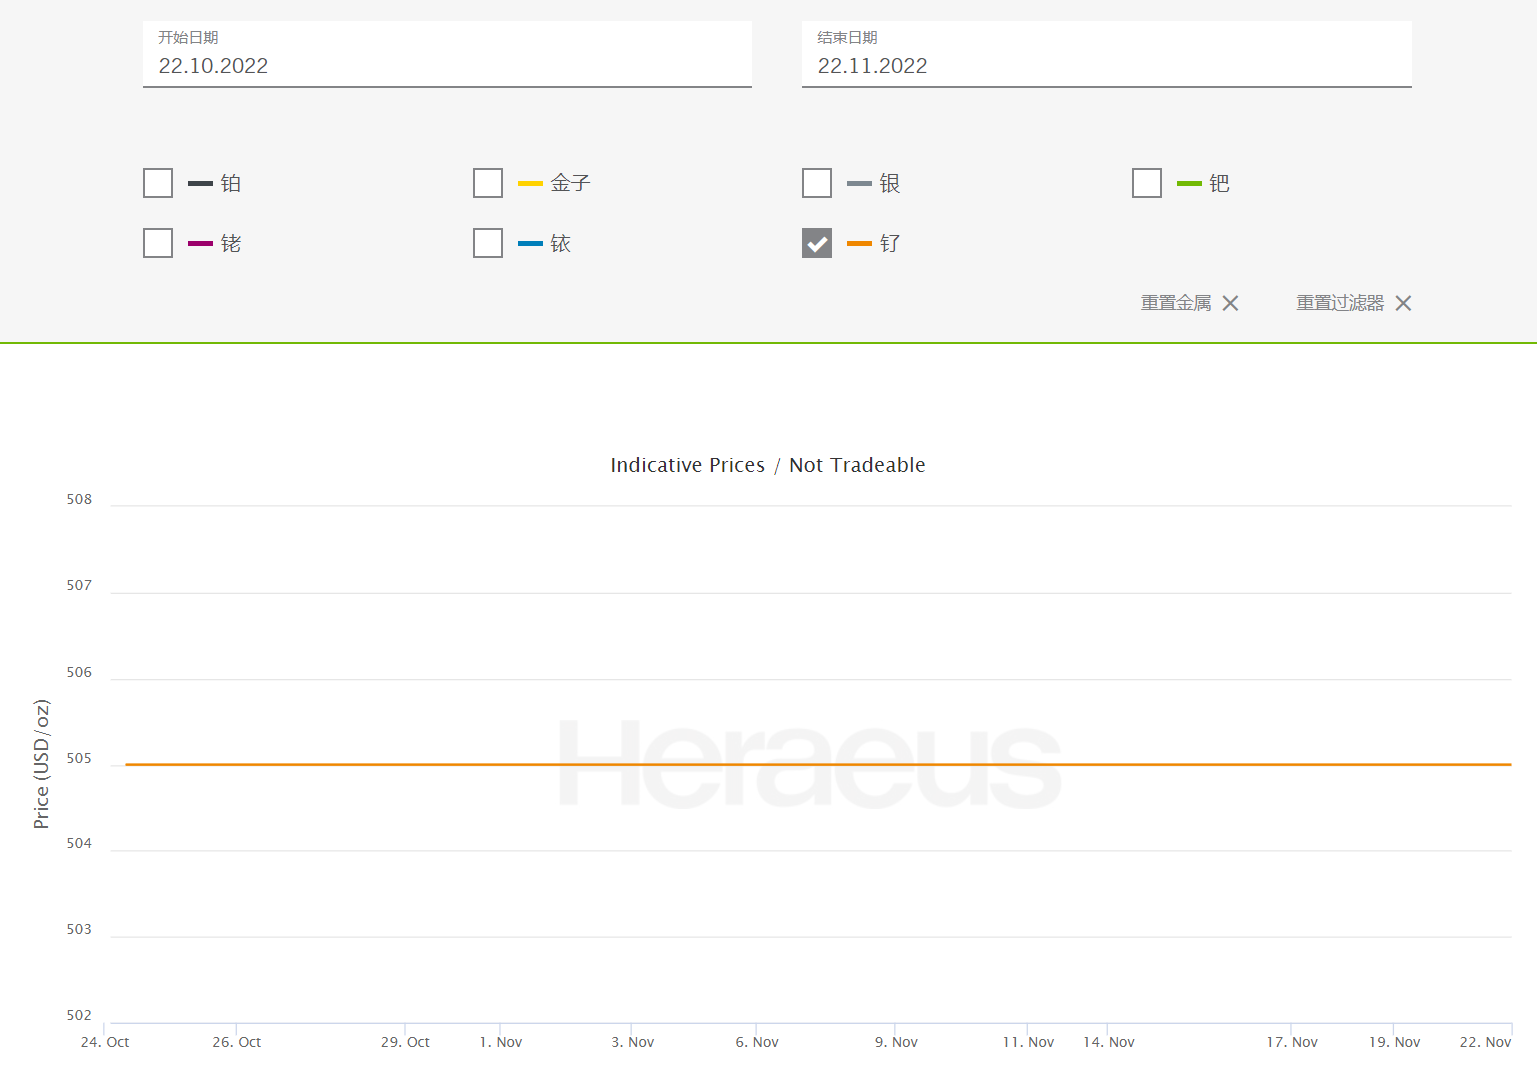The height and width of the screenshot is (1075, 1537).
Task: Click the orange color swatch next to 钌
Action: point(859,243)
